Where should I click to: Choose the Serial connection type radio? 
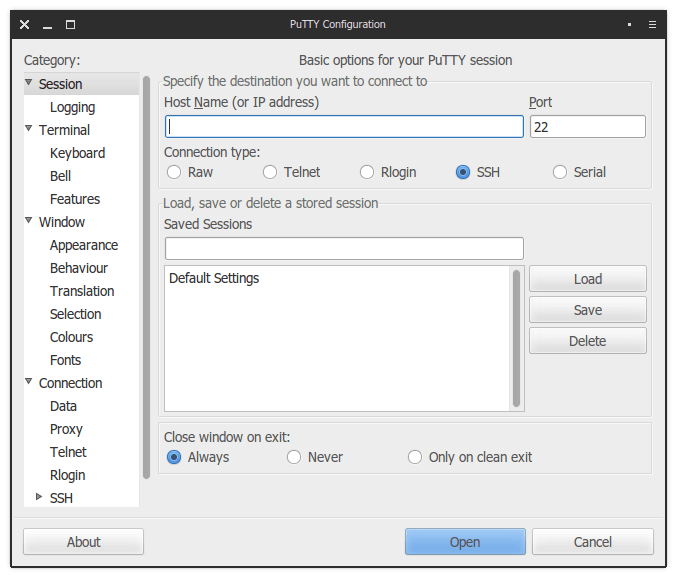click(560, 172)
